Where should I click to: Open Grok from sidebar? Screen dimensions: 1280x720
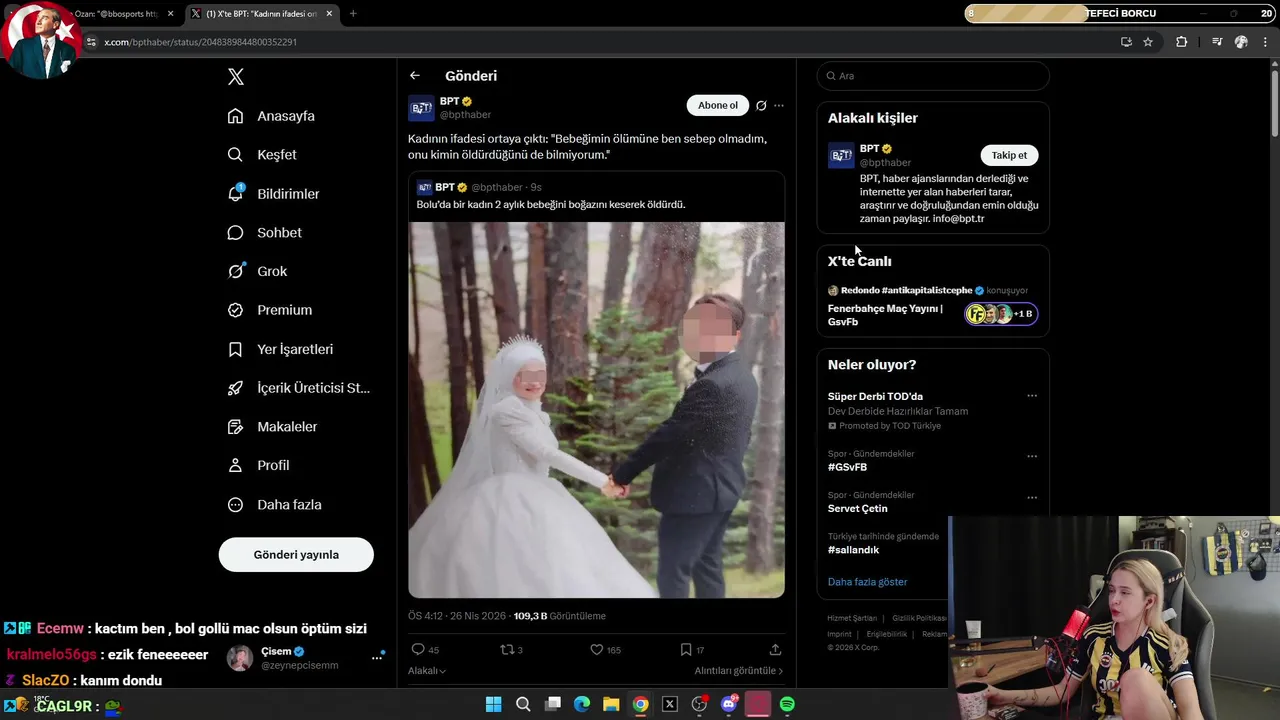pyautogui.click(x=257, y=271)
